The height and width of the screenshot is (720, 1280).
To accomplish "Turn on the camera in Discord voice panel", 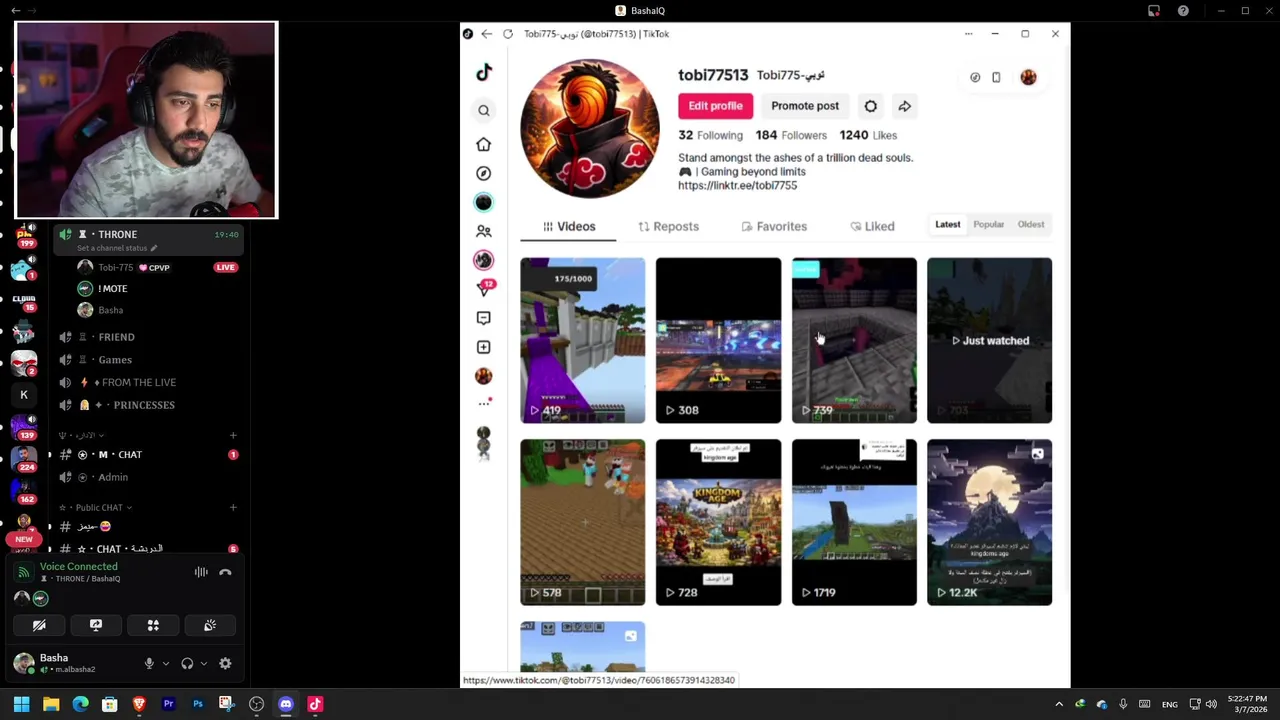I will [x=39, y=625].
